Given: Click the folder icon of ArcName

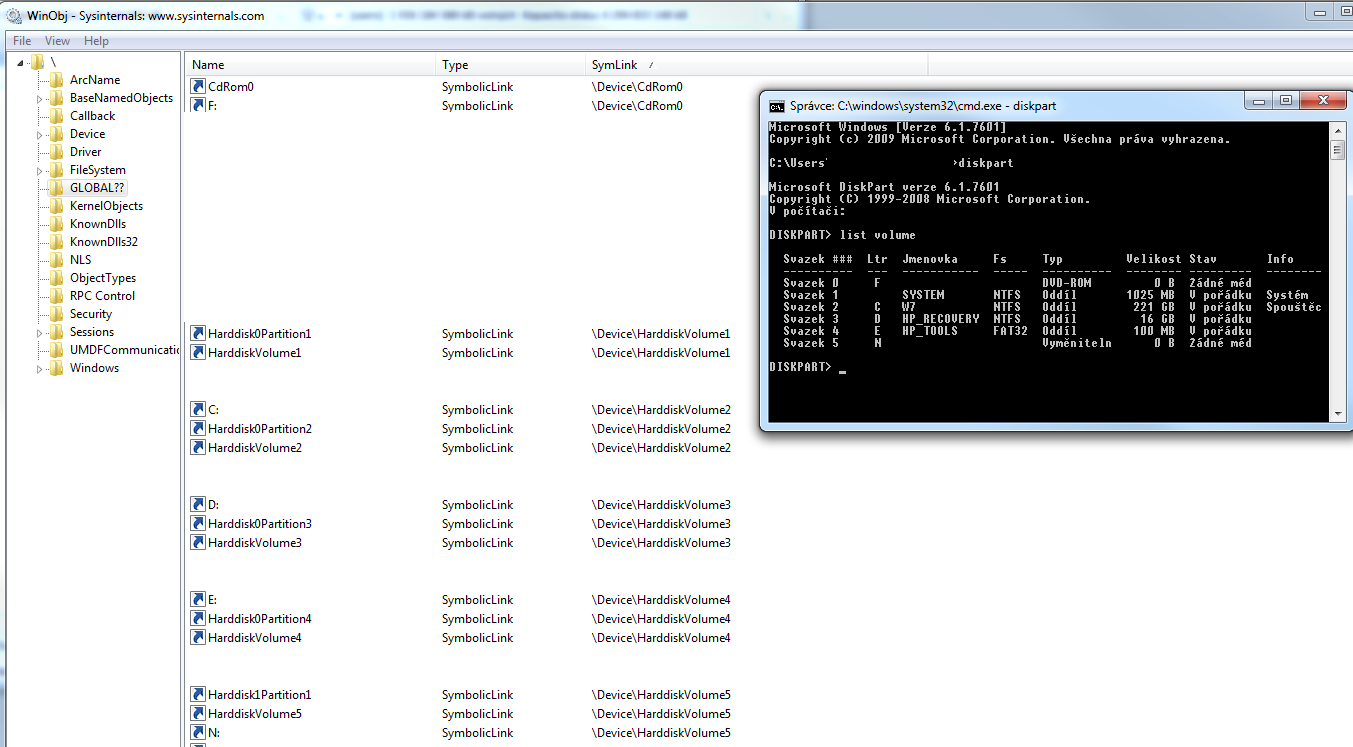Looking at the screenshot, I should click(x=56, y=80).
